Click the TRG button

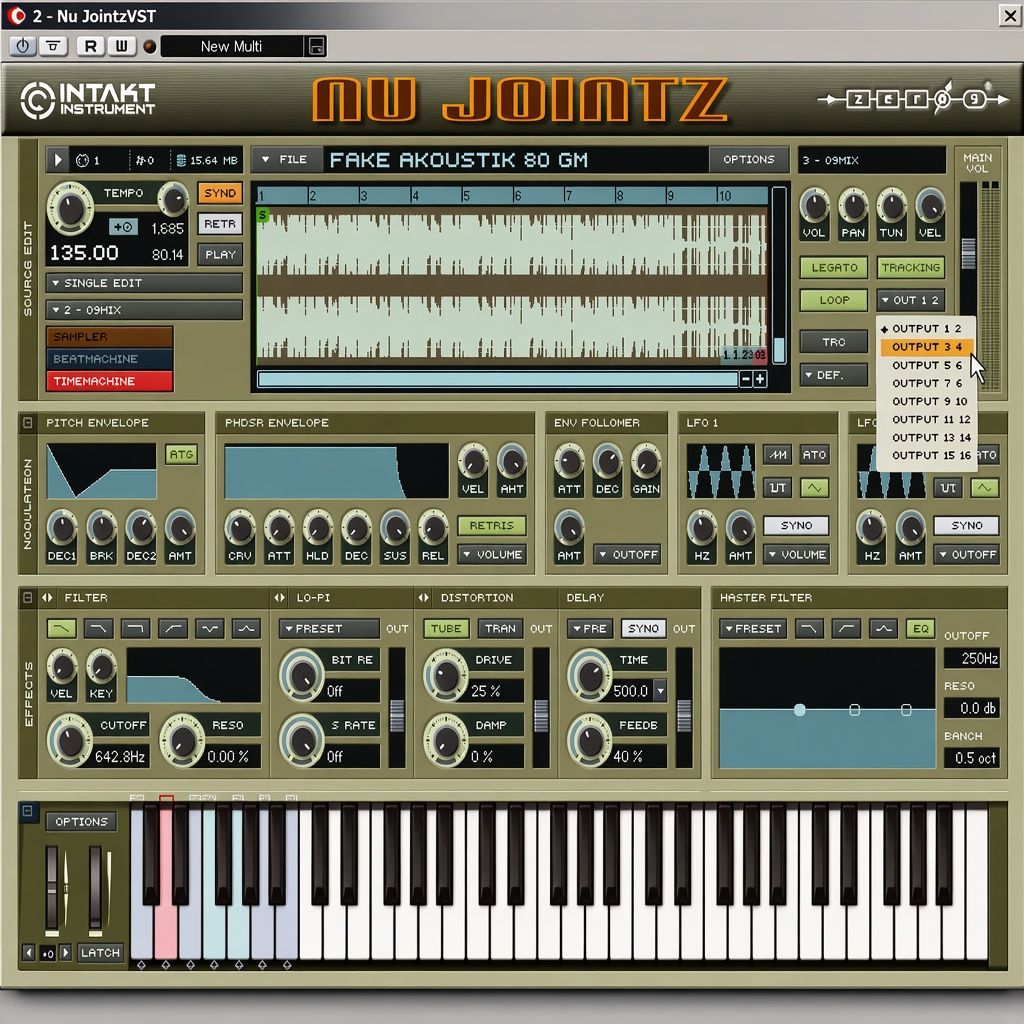tap(834, 342)
